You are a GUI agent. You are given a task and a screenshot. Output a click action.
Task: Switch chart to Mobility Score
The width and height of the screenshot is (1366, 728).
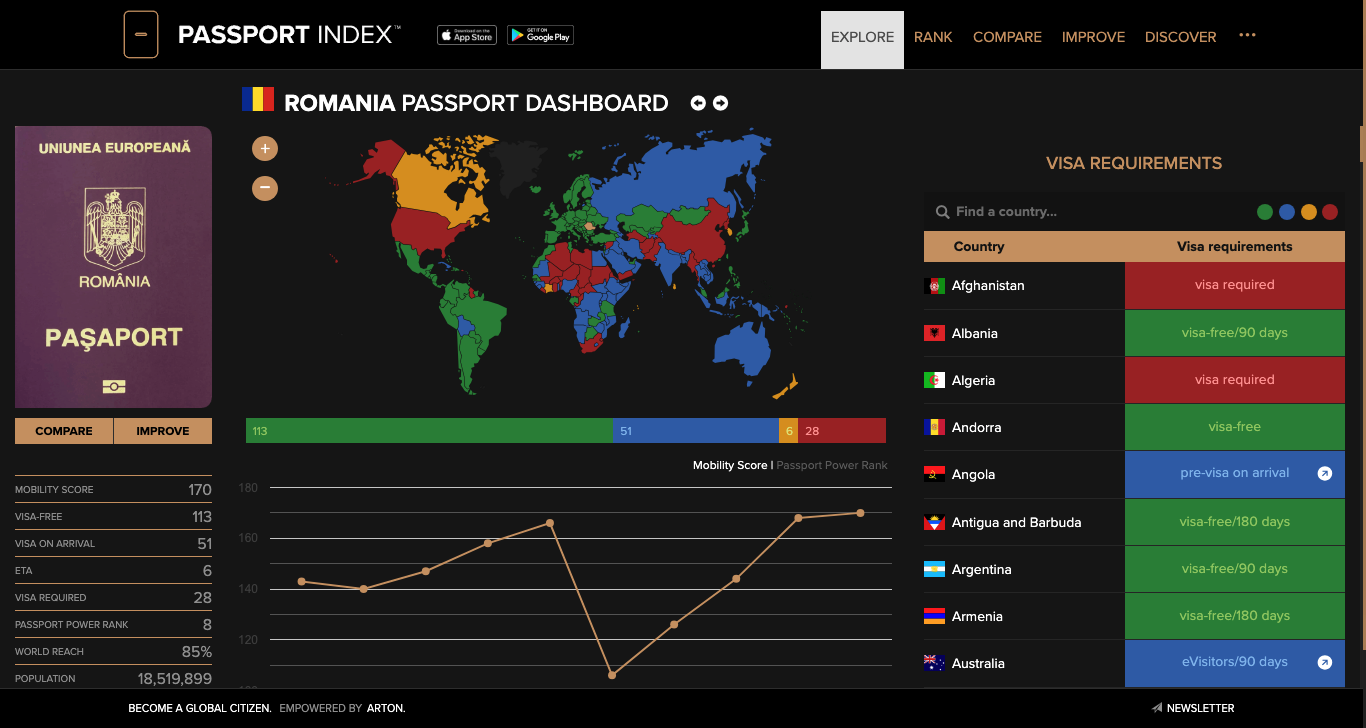(x=730, y=465)
